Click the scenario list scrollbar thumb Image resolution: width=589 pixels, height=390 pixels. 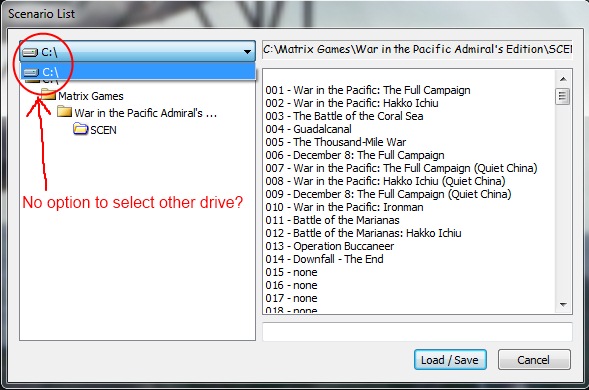[563, 97]
